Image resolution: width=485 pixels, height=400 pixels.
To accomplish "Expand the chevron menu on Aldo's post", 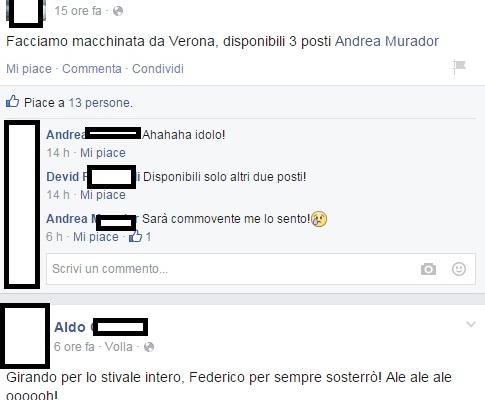I will click(471, 324).
